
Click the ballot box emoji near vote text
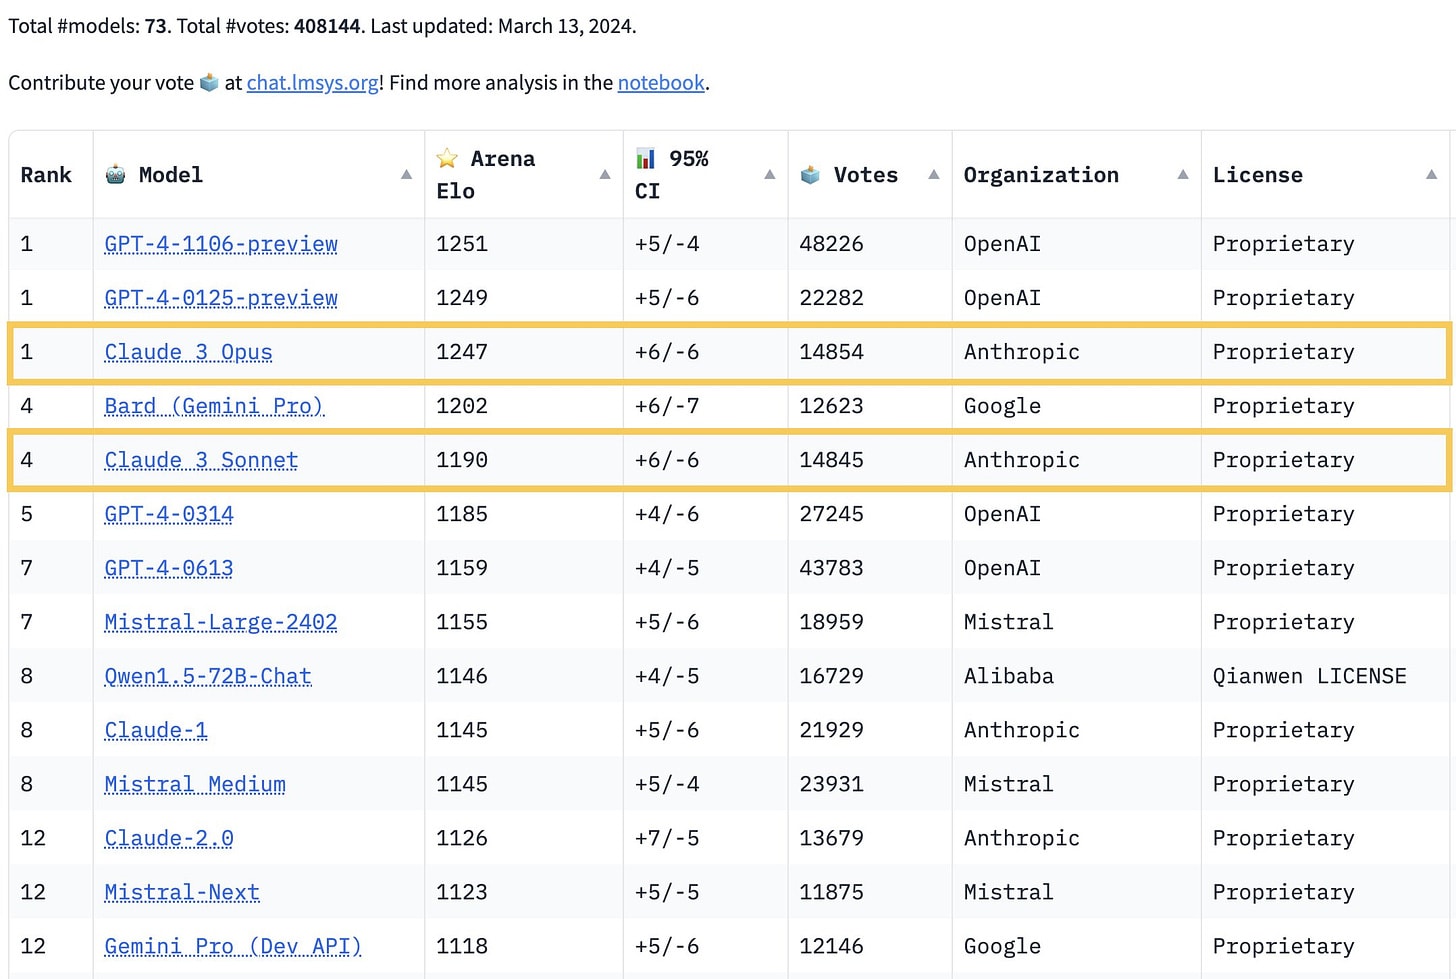[209, 83]
